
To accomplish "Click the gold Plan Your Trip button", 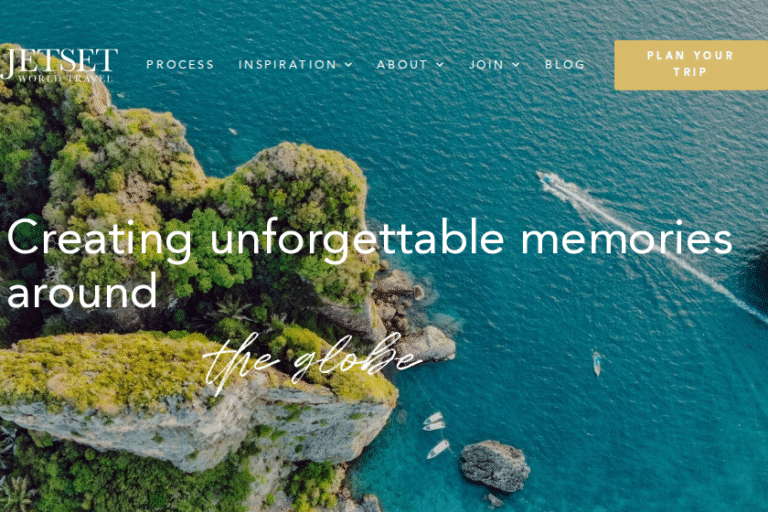I will tap(691, 65).
